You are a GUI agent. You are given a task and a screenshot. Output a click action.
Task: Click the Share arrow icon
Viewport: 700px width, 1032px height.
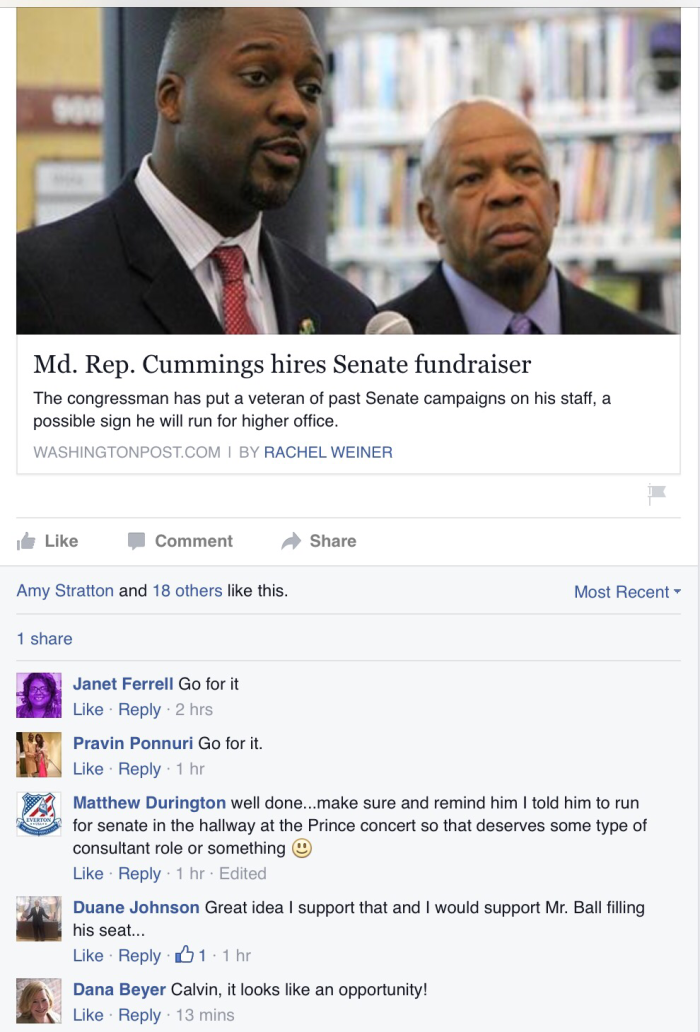point(291,541)
